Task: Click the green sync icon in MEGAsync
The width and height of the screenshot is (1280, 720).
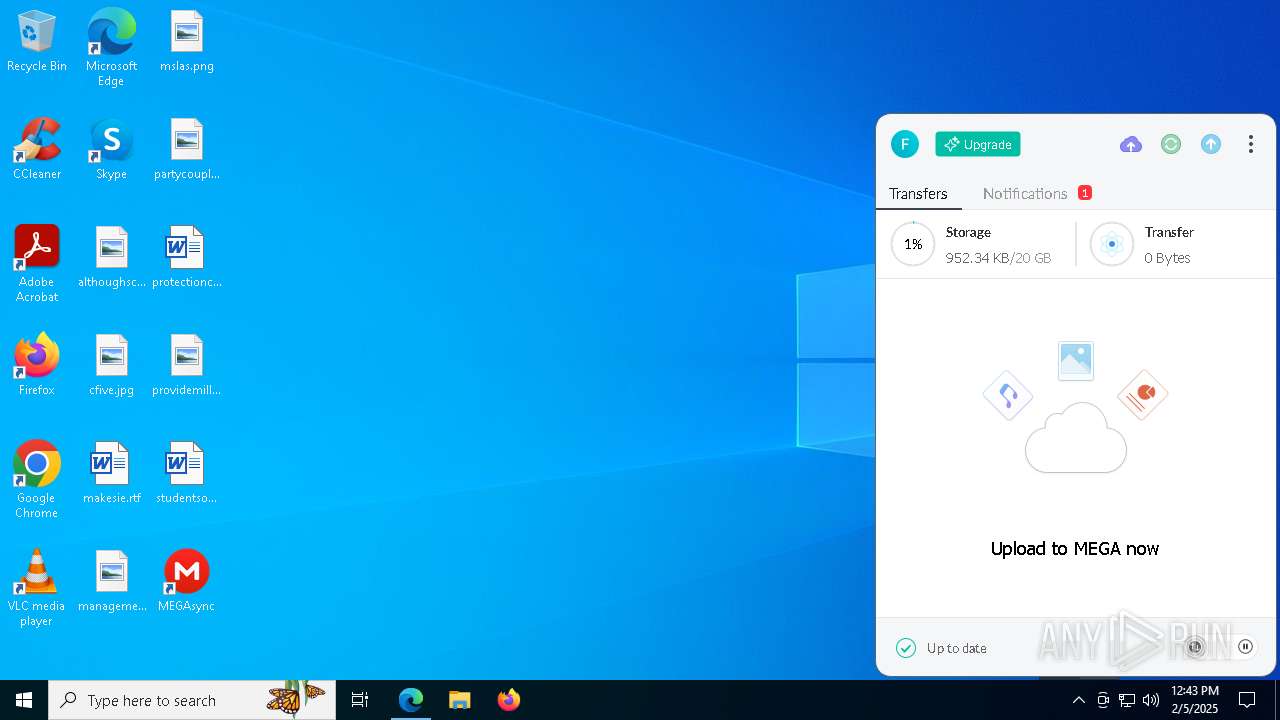Action: [x=1171, y=144]
